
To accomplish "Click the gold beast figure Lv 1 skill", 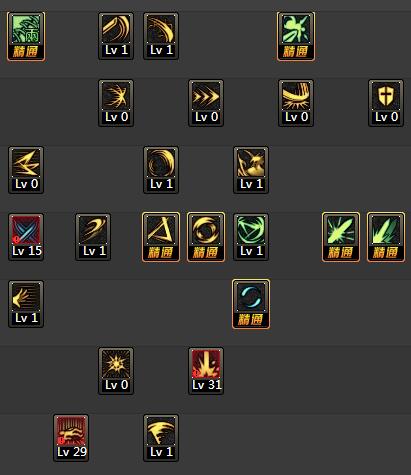I will (251, 170).
